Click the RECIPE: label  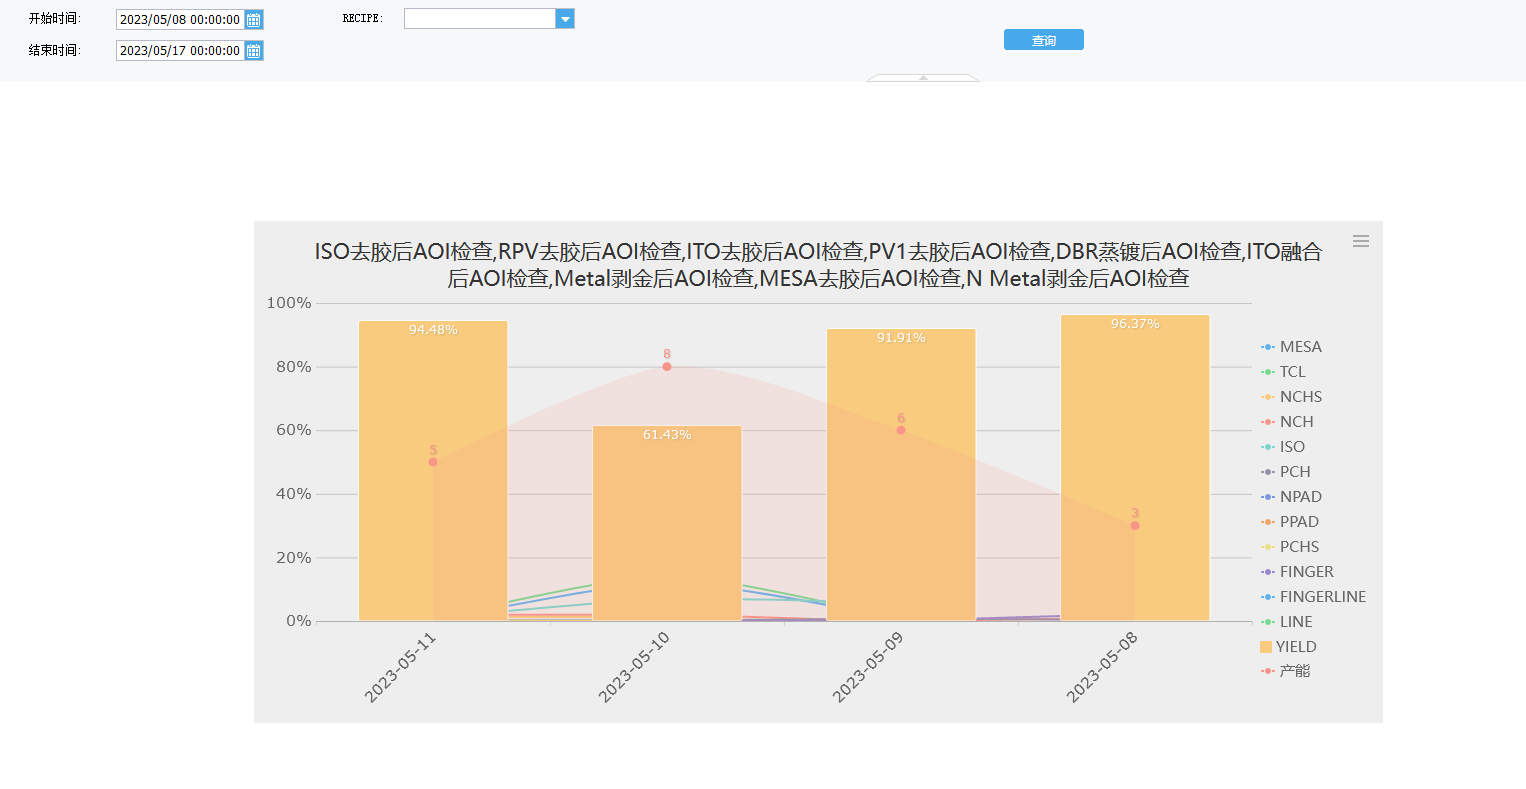pos(363,19)
